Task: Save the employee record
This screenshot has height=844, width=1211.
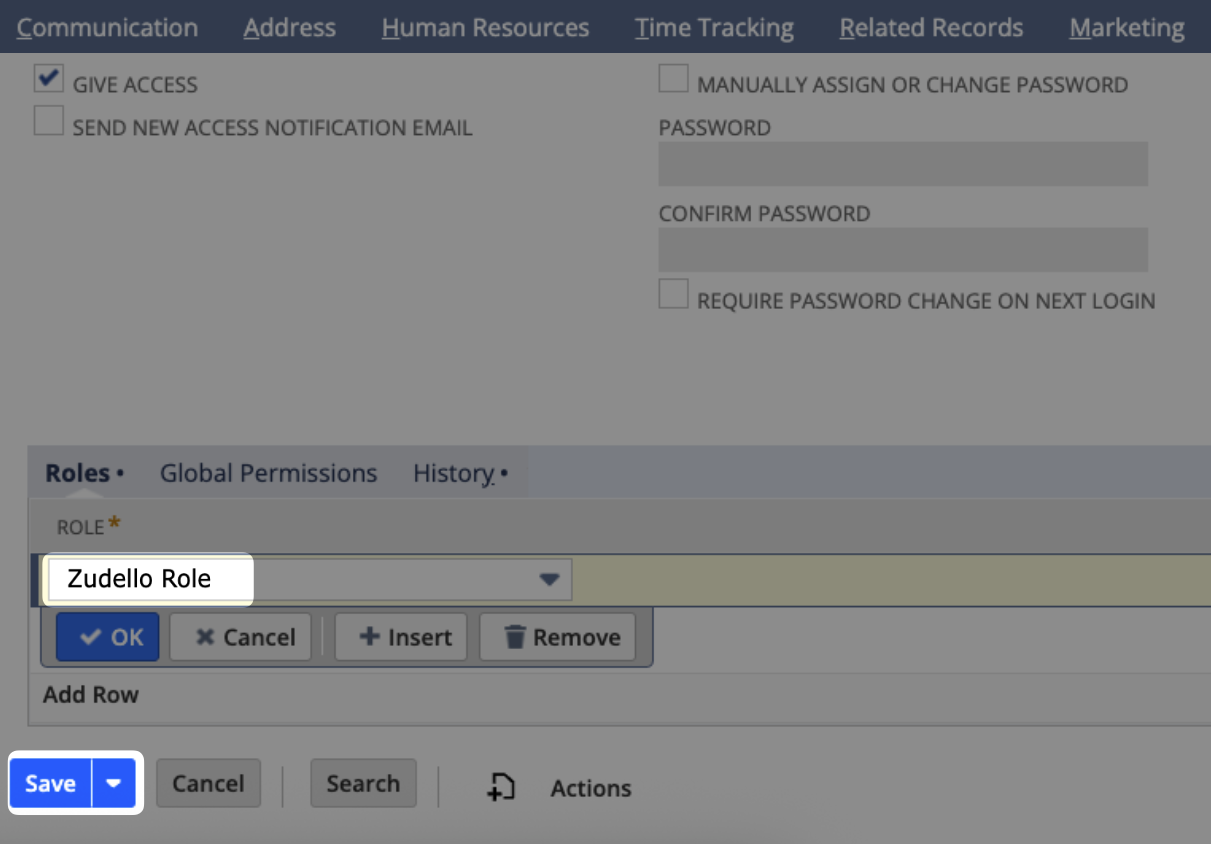Action: point(51,783)
